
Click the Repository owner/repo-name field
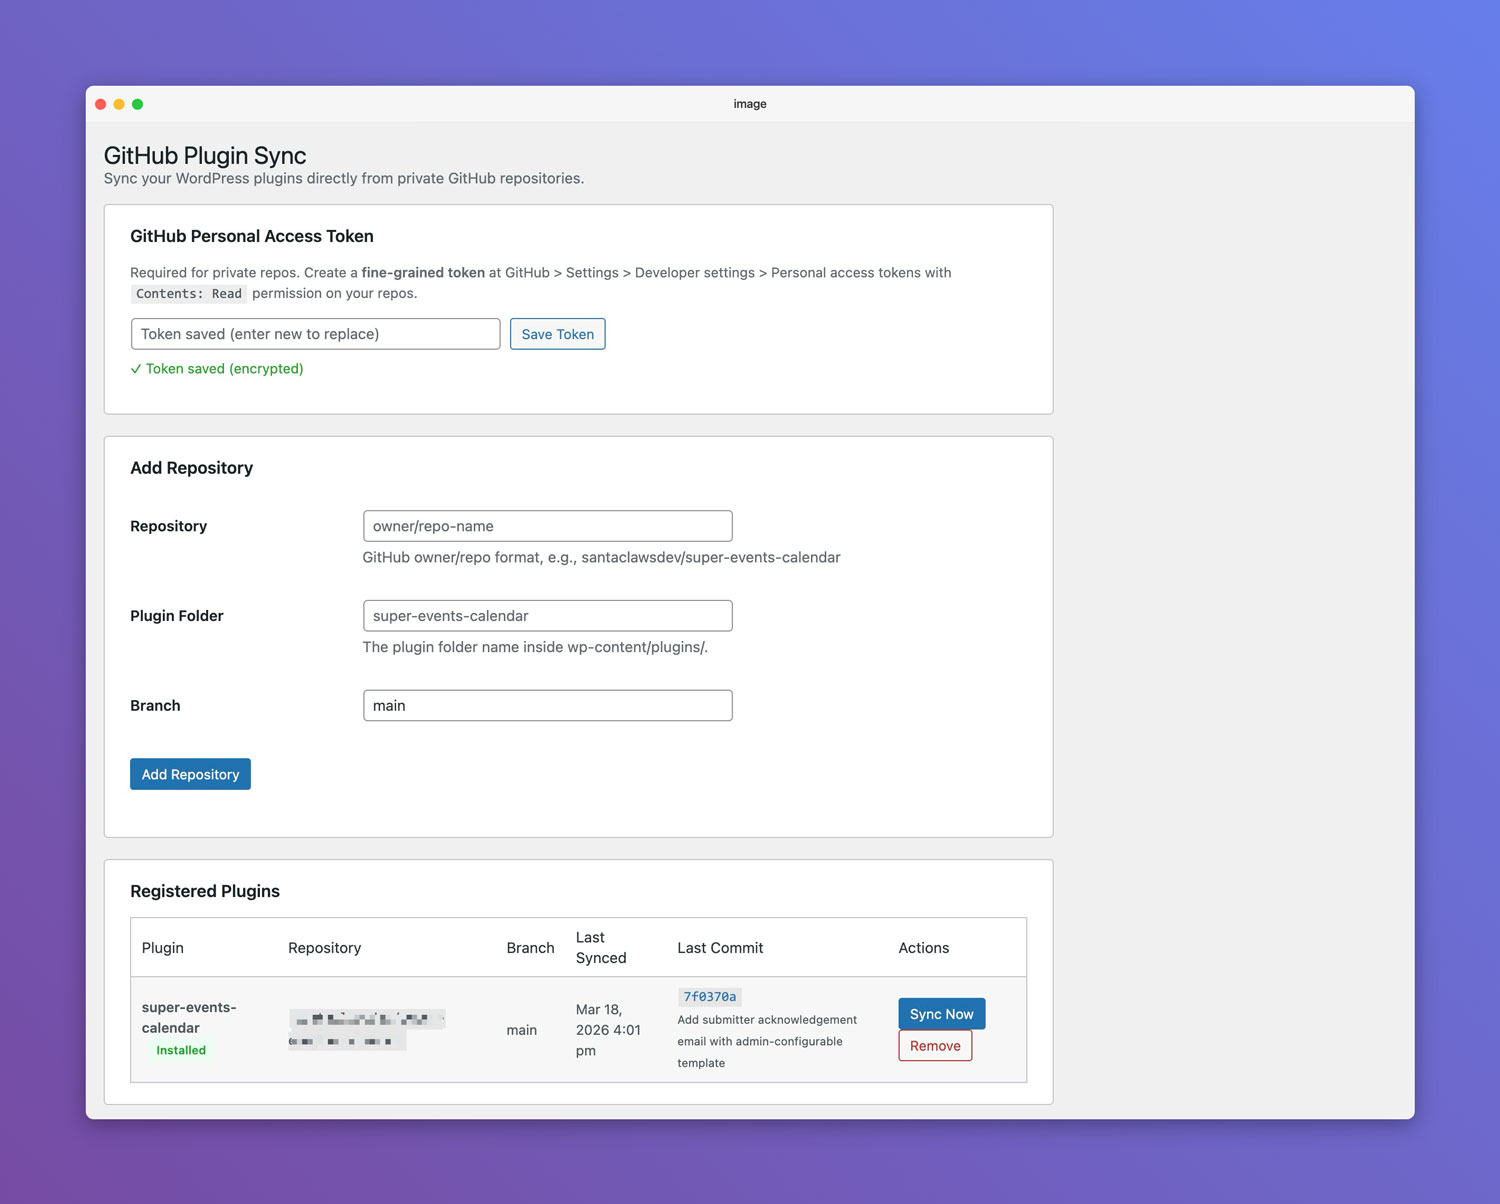pyautogui.click(x=547, y=526)
